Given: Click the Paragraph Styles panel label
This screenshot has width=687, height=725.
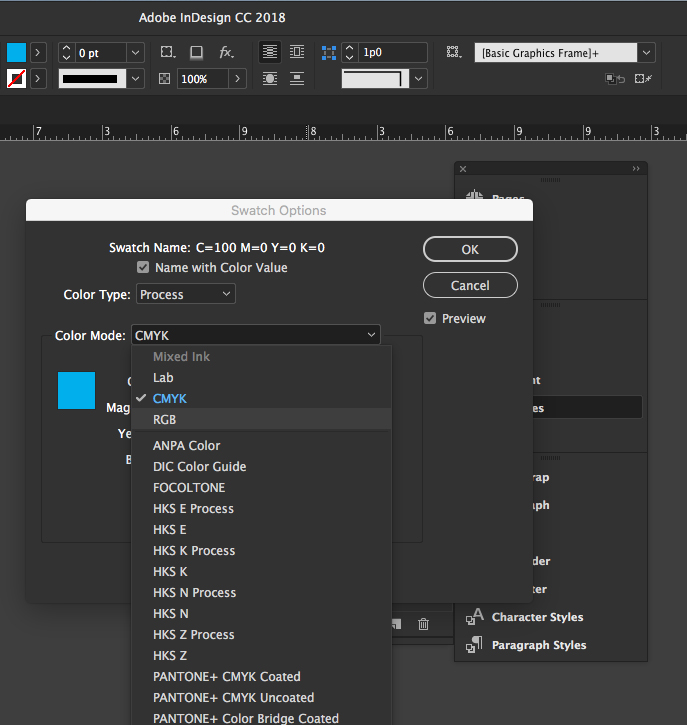Looking at the screenshot, I should 539,645.
